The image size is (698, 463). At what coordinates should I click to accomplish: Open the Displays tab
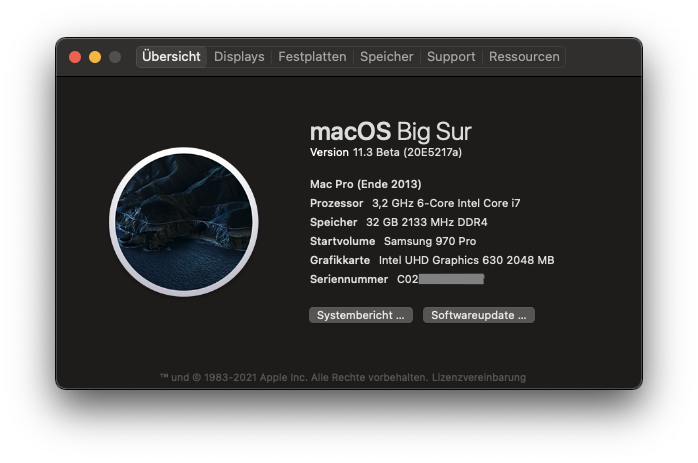click(x=239, y=57)
